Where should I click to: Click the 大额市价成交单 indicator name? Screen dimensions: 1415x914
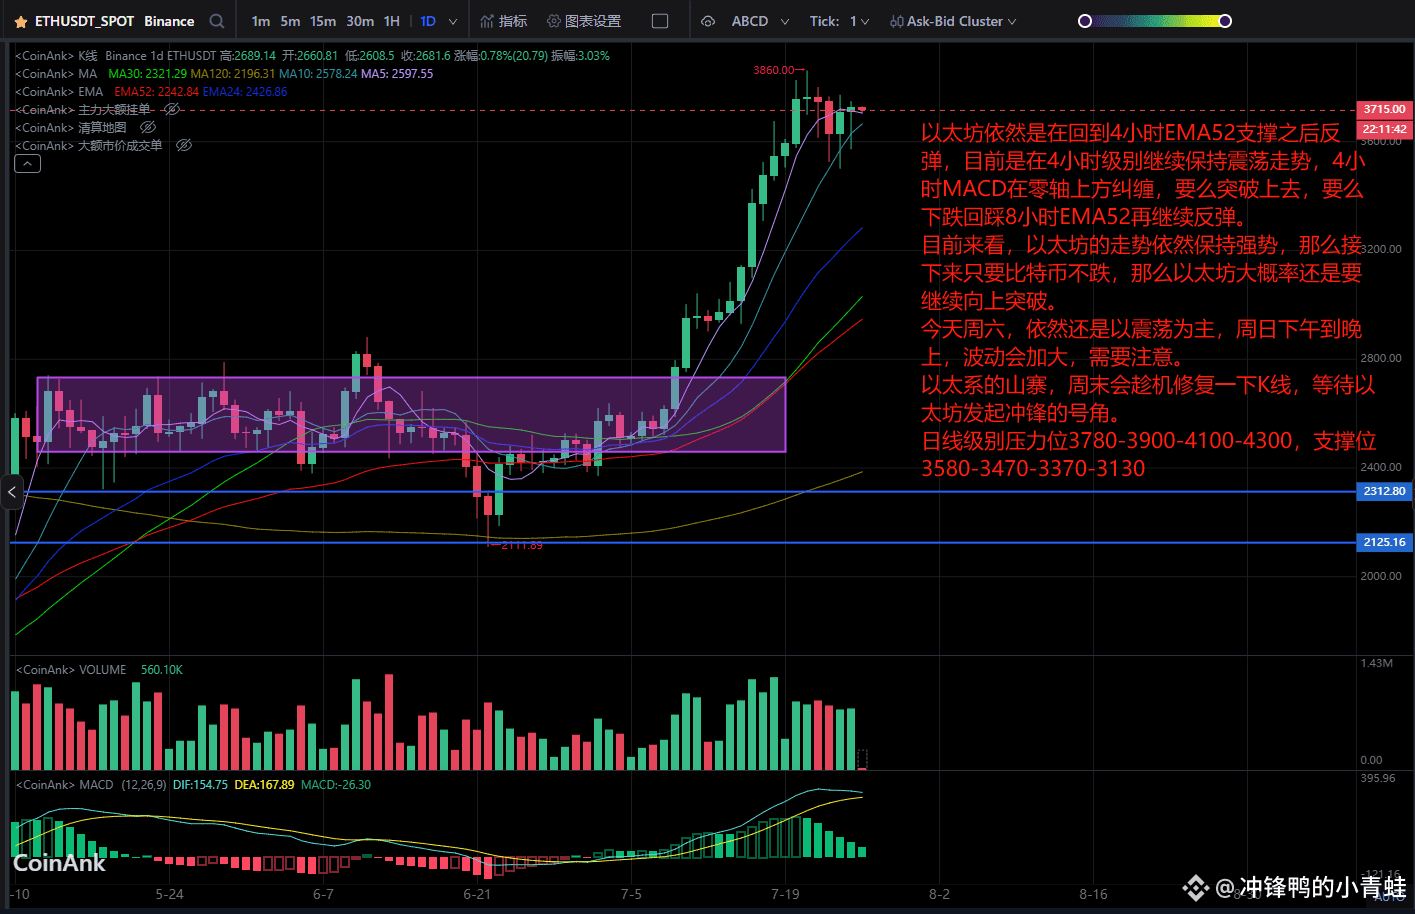120,146
